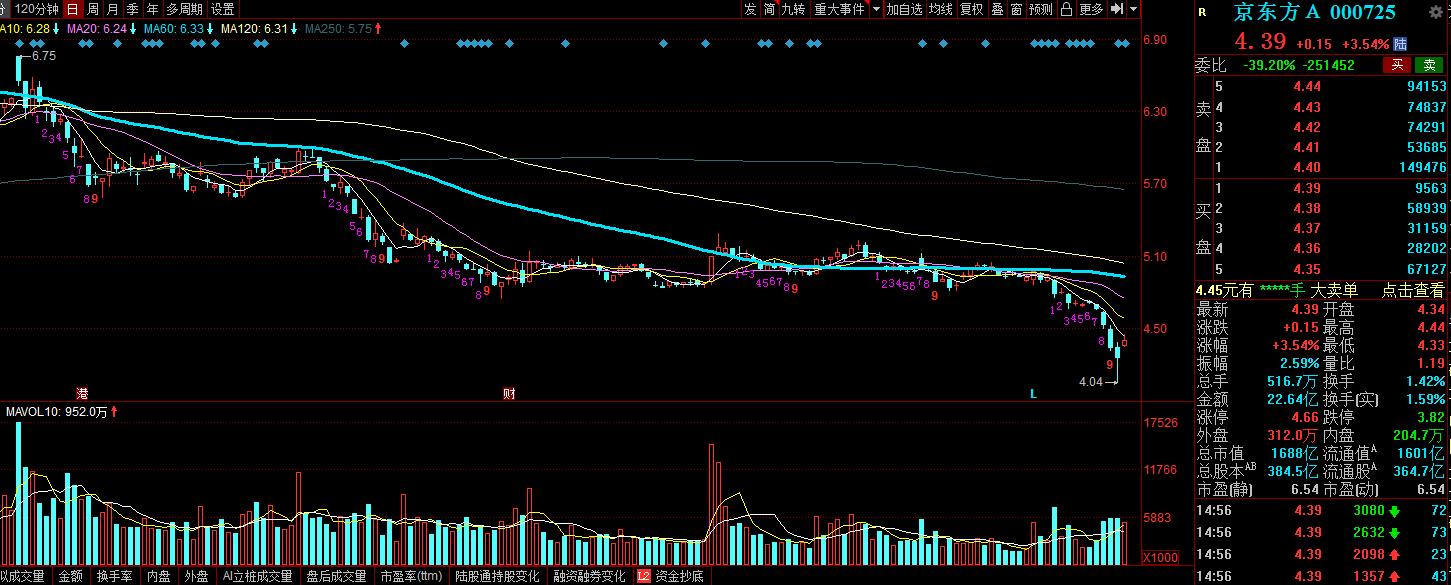Click MA120: 6.31 legend label

255,29
